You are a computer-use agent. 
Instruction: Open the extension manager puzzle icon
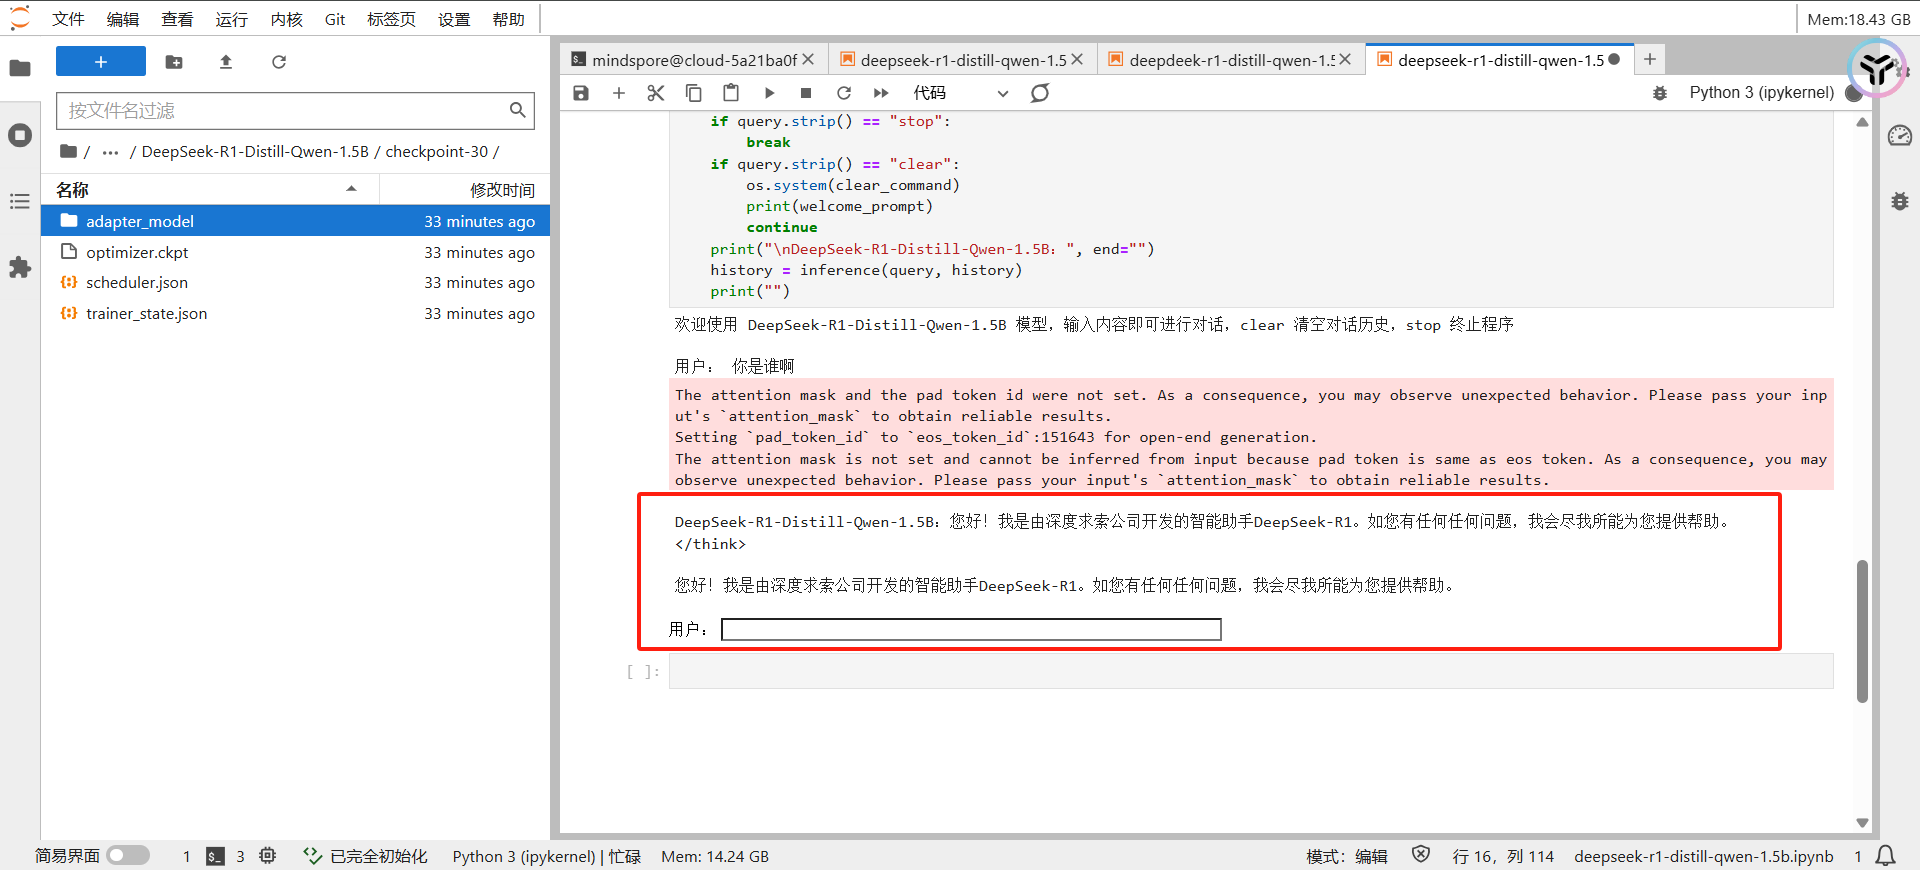tap(20, 267)
